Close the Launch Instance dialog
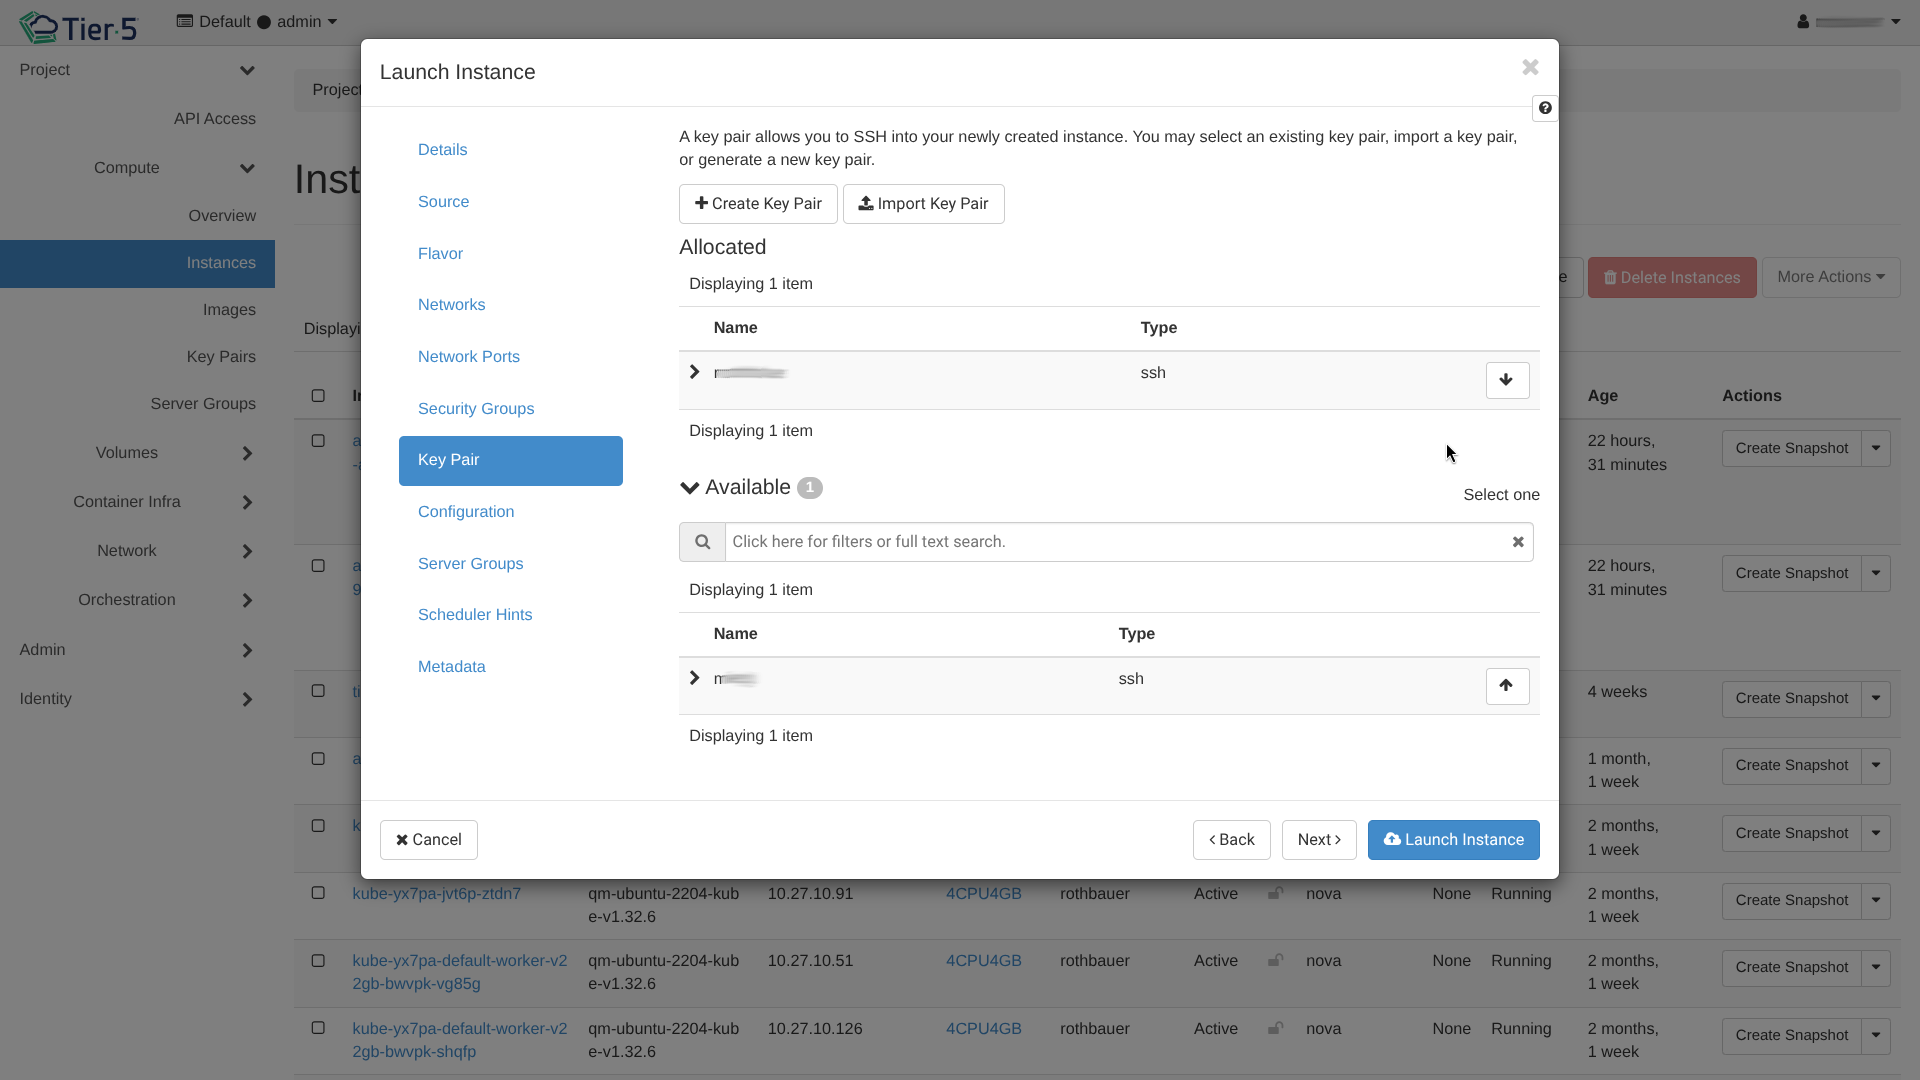 pyautogui.click(x=1530, y=67)
